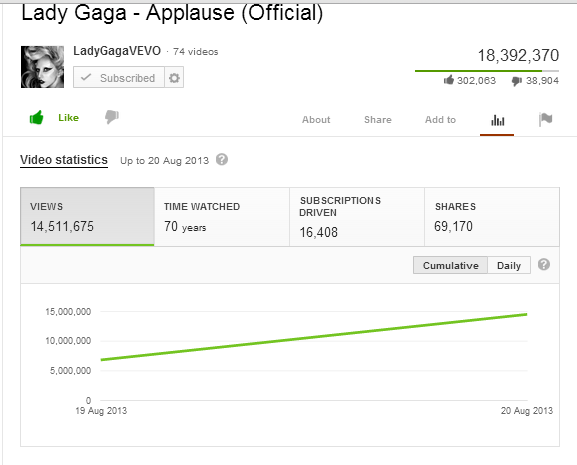Select the Views statistics tab
This screenshot has height=465, width=577.
pos(87,217)
